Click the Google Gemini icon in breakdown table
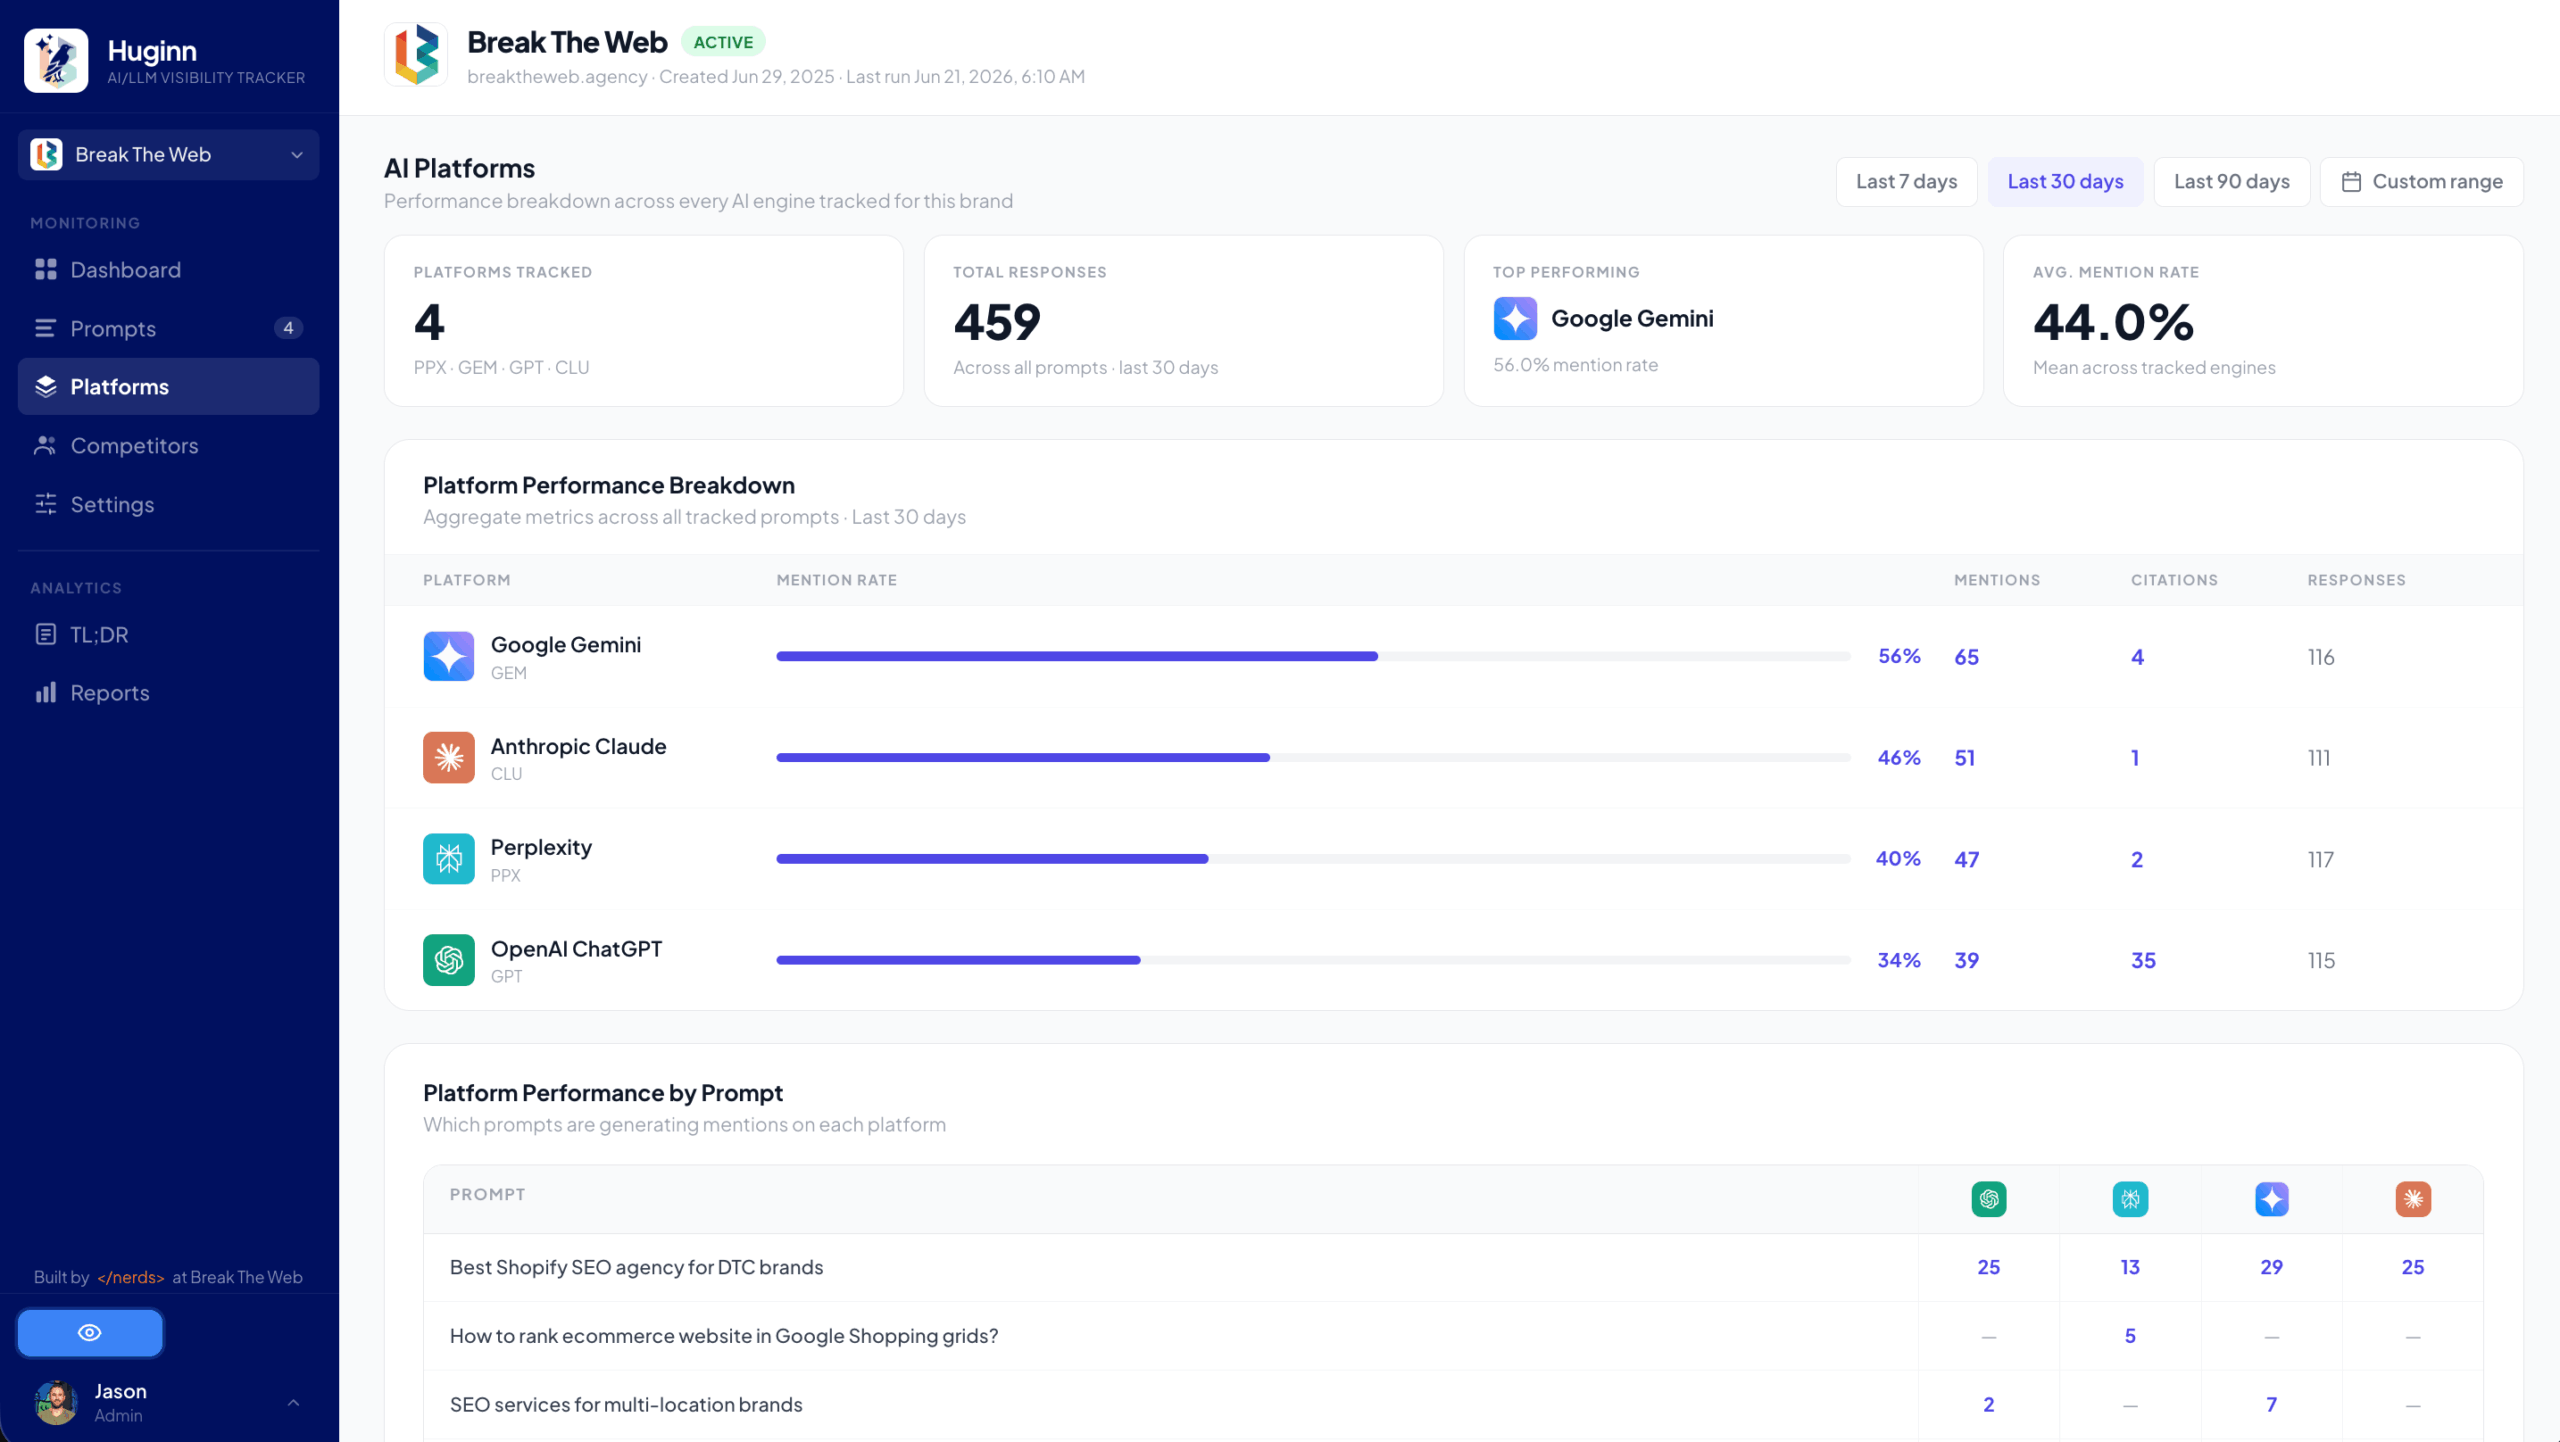The image size is (2560, 1442). [x=448, y=657]
